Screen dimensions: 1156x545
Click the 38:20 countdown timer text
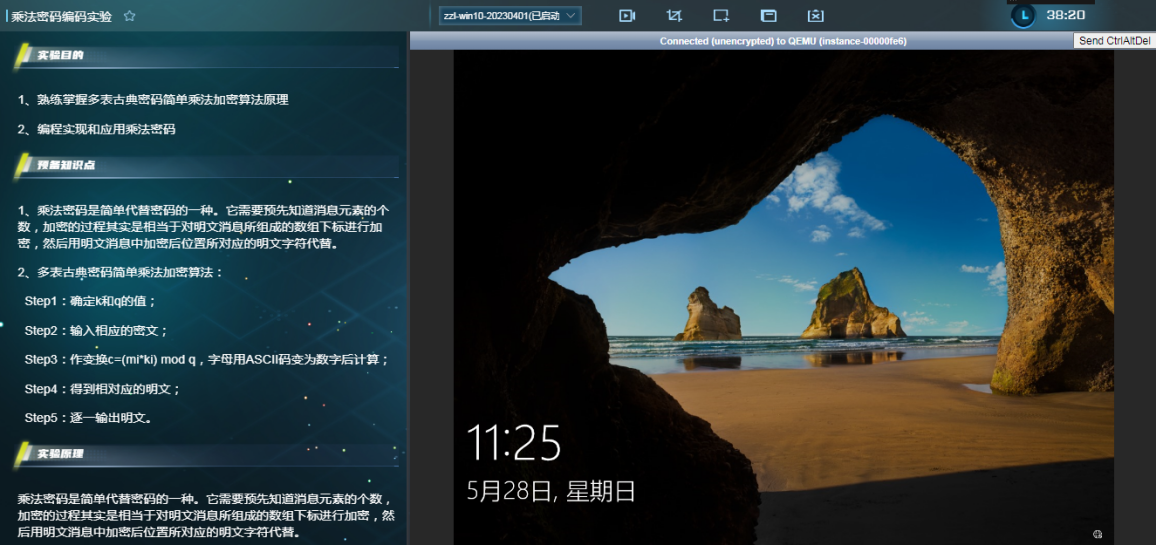coord(1065,15)
